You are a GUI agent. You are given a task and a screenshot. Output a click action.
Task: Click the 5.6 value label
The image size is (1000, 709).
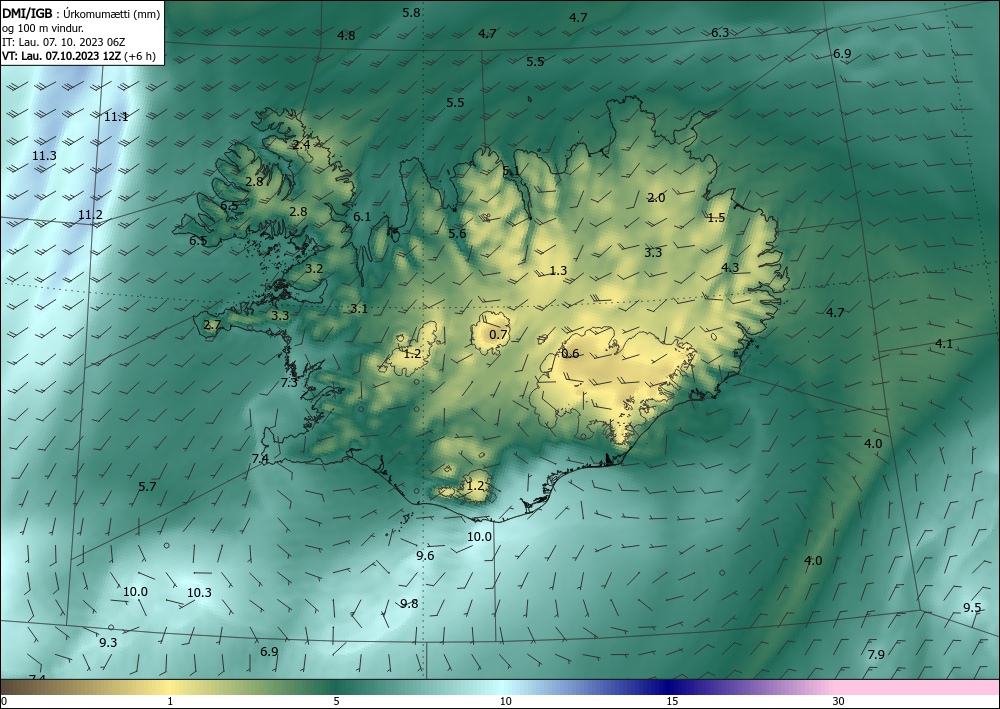pyautogui.click(x=457, y=233)
